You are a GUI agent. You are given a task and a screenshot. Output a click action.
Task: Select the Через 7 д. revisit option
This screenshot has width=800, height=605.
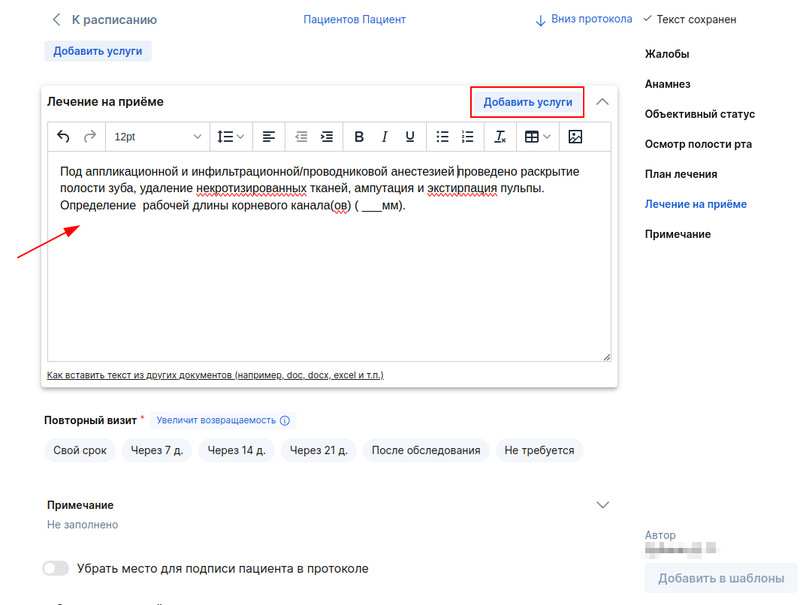157,450
